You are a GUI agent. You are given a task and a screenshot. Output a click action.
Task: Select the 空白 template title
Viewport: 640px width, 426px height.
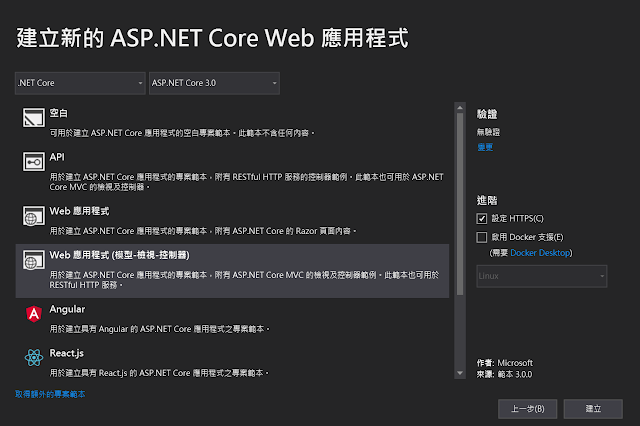[x=59, y=113]
